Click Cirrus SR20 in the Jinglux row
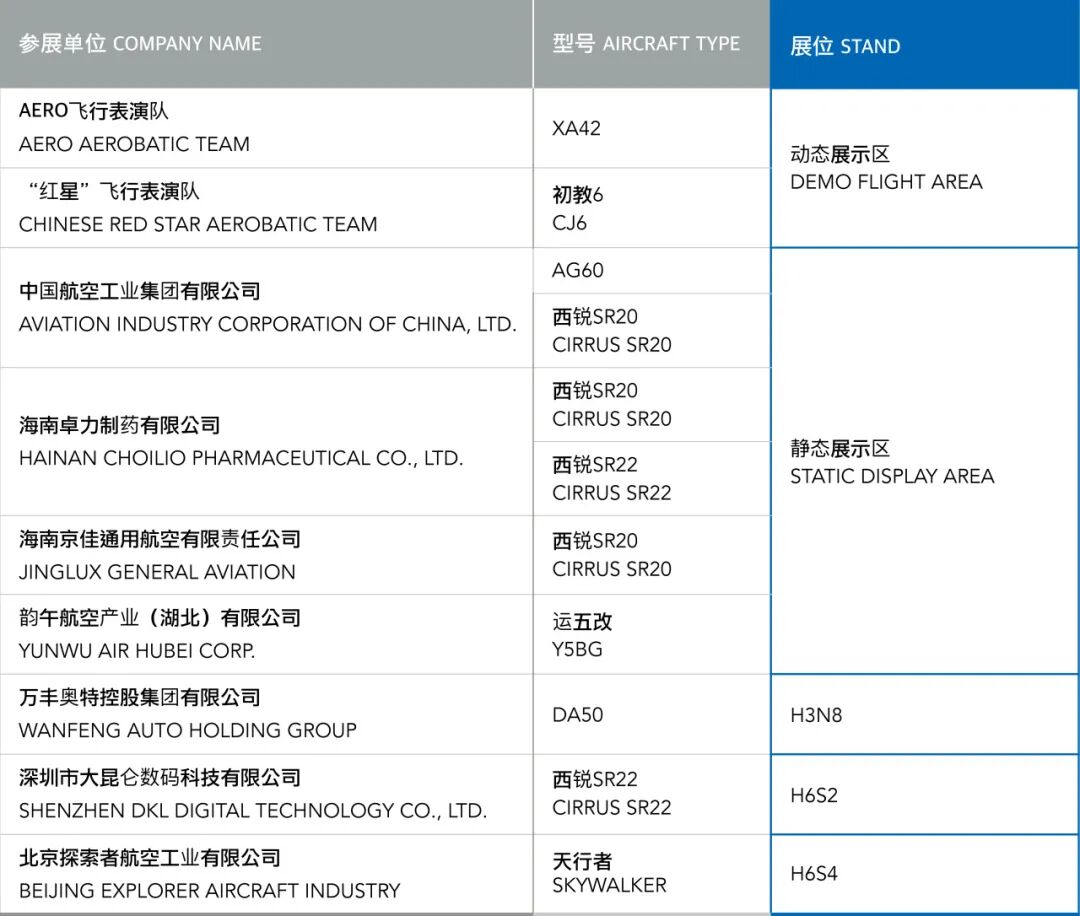 [652, 555]
